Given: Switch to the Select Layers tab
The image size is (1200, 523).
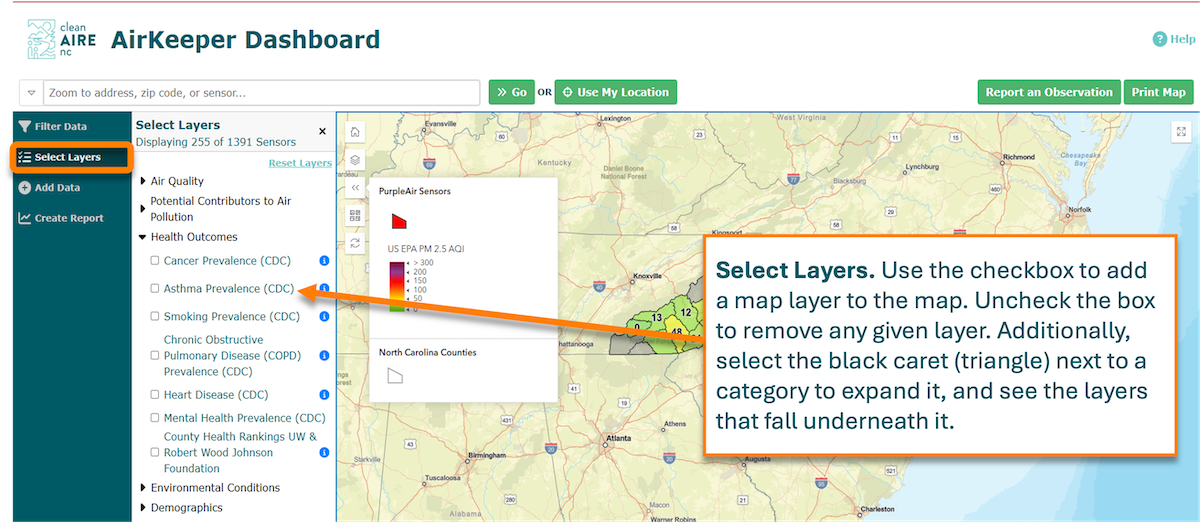Looking at the screenshot, I should click(x=71, y=157).
